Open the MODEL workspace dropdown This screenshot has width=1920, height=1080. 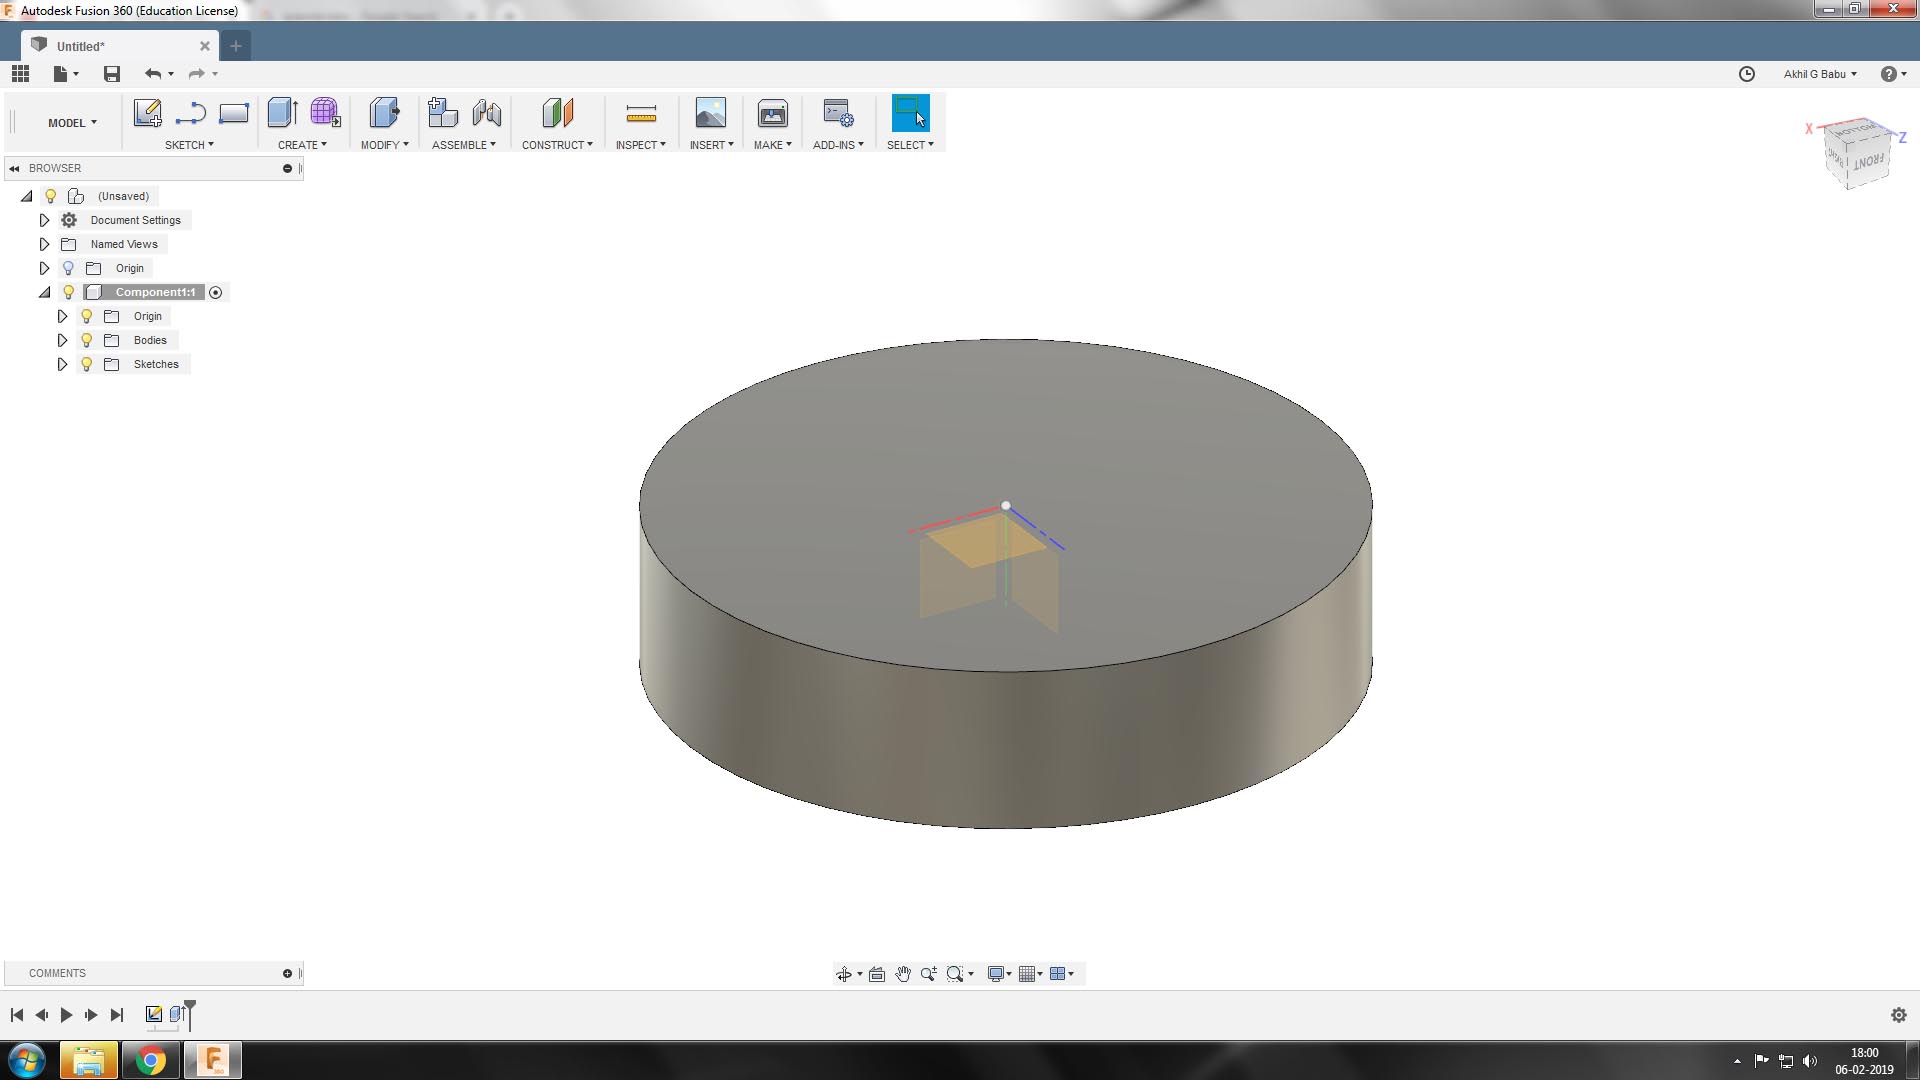(x=72, y=123)
